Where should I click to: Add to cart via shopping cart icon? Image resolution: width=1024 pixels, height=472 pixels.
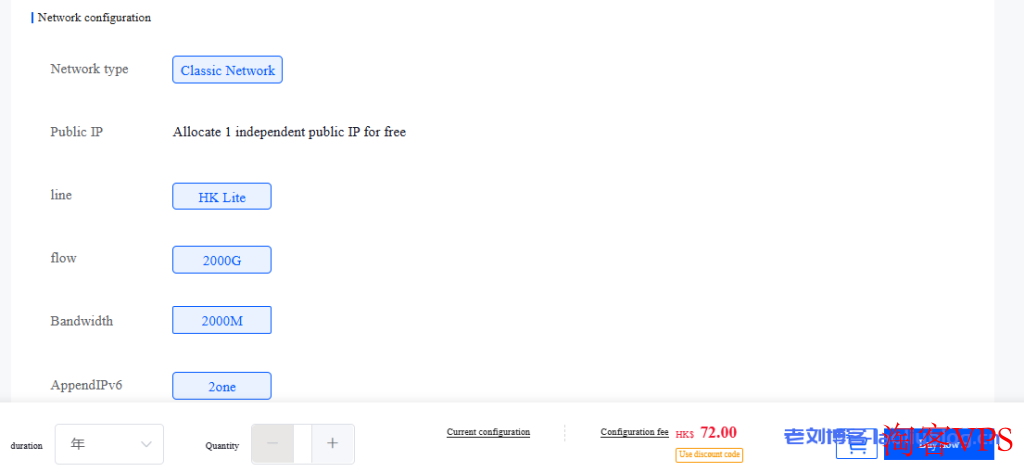click(856, 445)
